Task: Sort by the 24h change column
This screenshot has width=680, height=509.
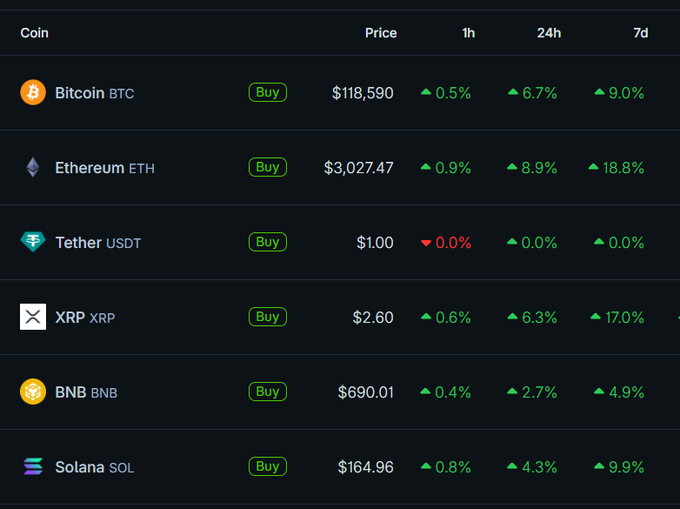Action: tap(548, 33)
